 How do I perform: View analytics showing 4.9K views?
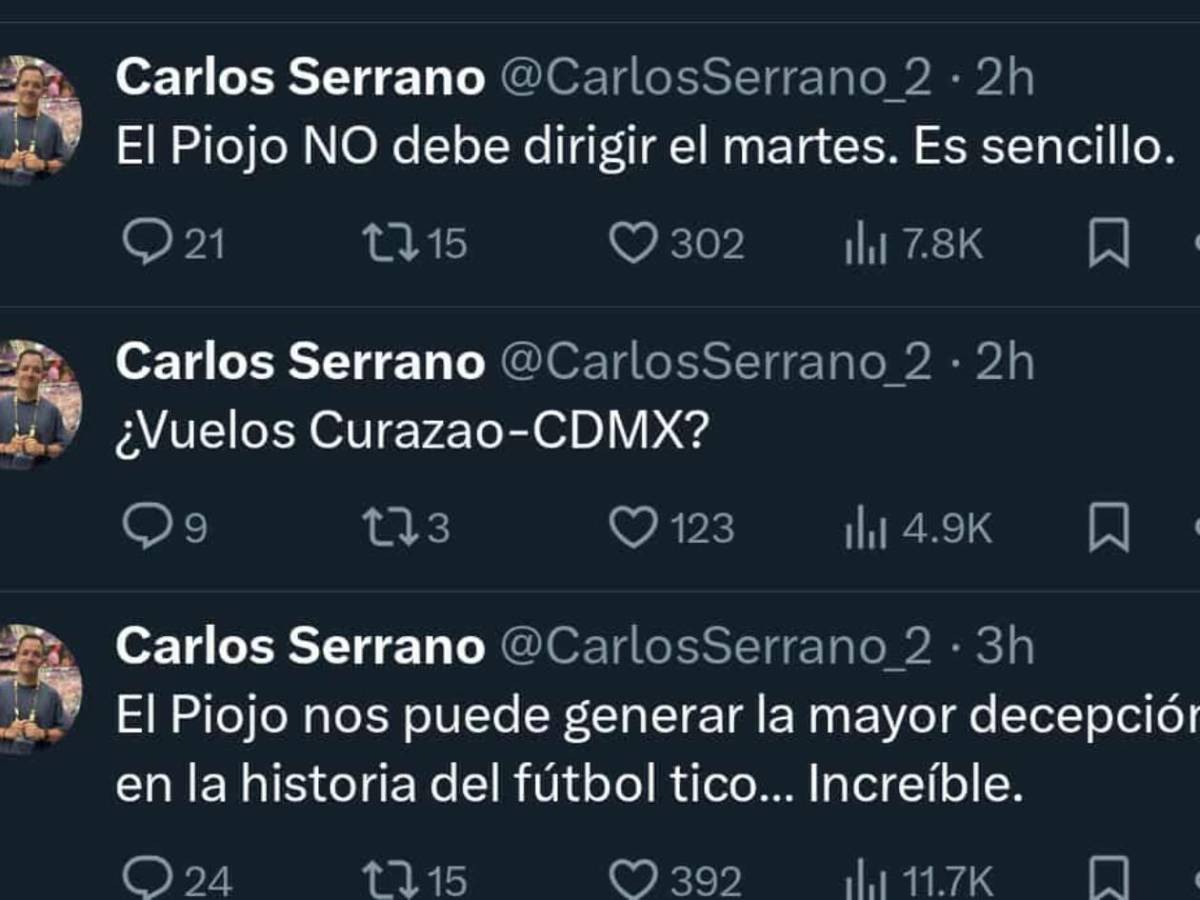(866, 529)
